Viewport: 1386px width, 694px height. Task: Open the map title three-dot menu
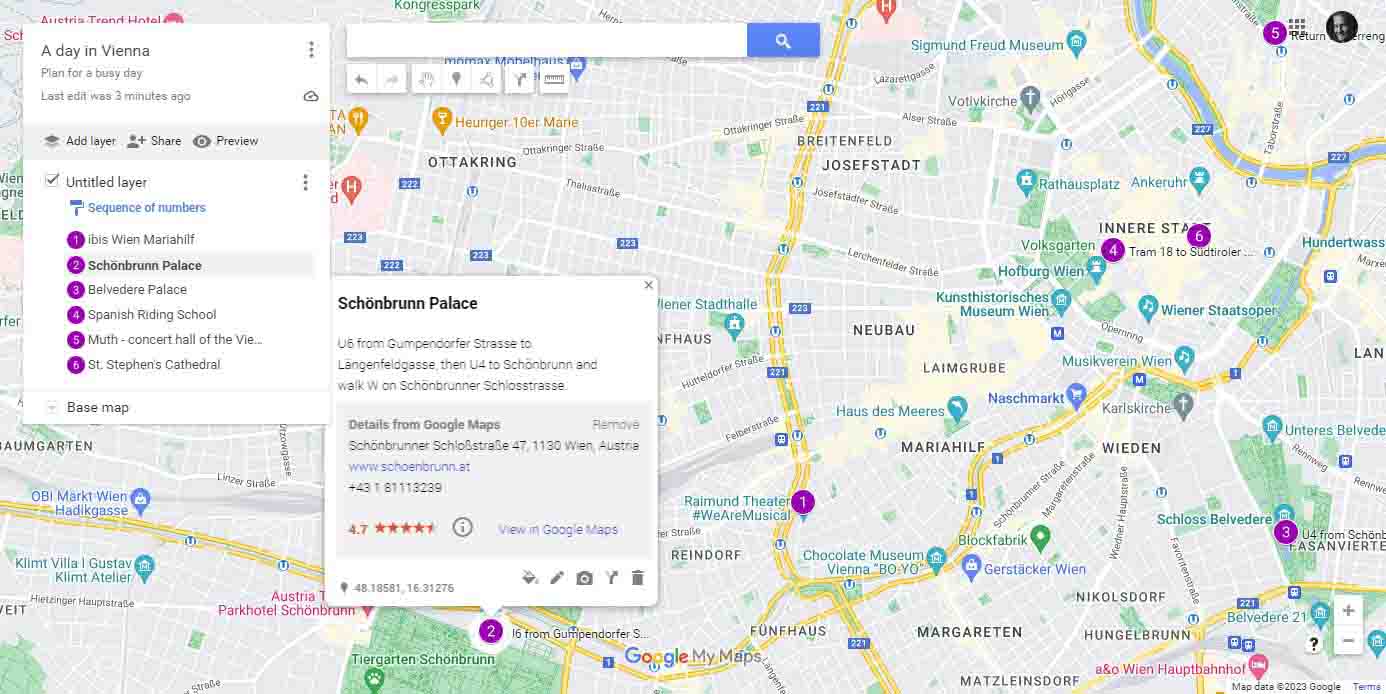pyautogui.click(x=311, y=50)
